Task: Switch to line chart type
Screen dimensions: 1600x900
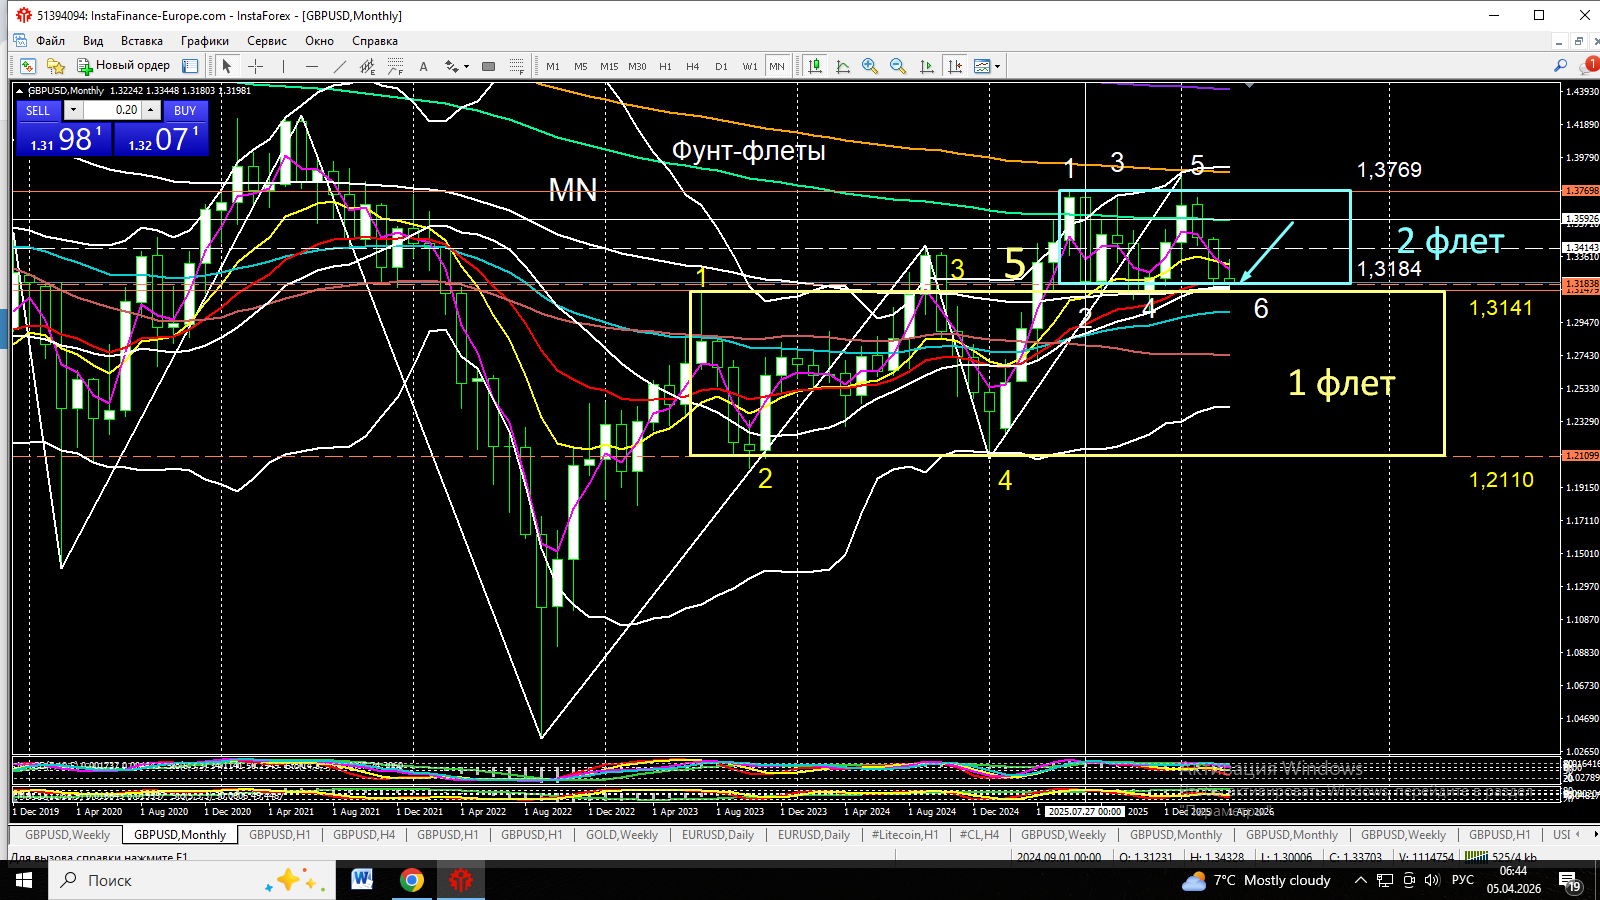Action: (843, 66)
